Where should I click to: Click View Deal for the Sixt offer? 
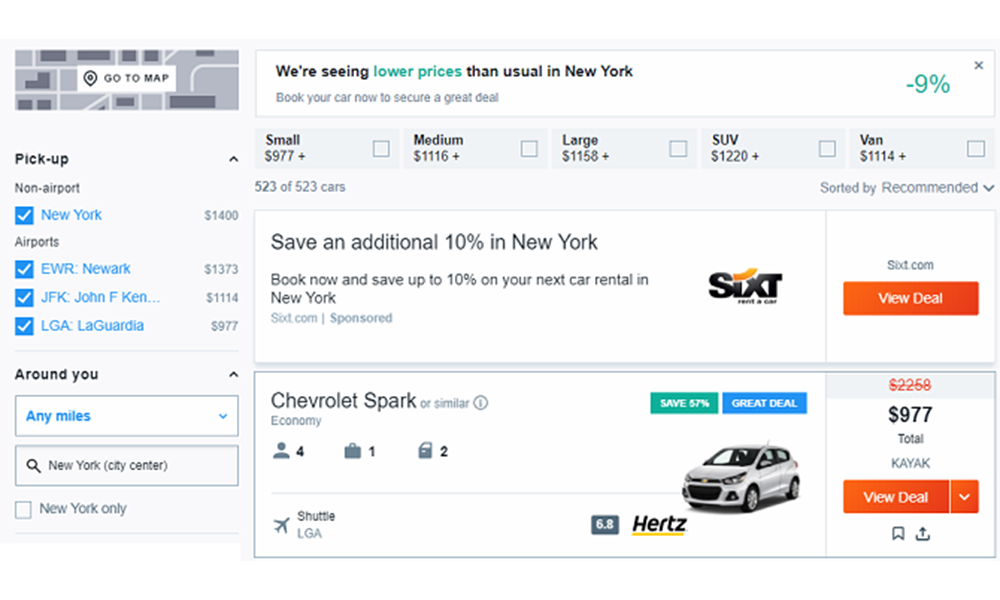[910, 298]
